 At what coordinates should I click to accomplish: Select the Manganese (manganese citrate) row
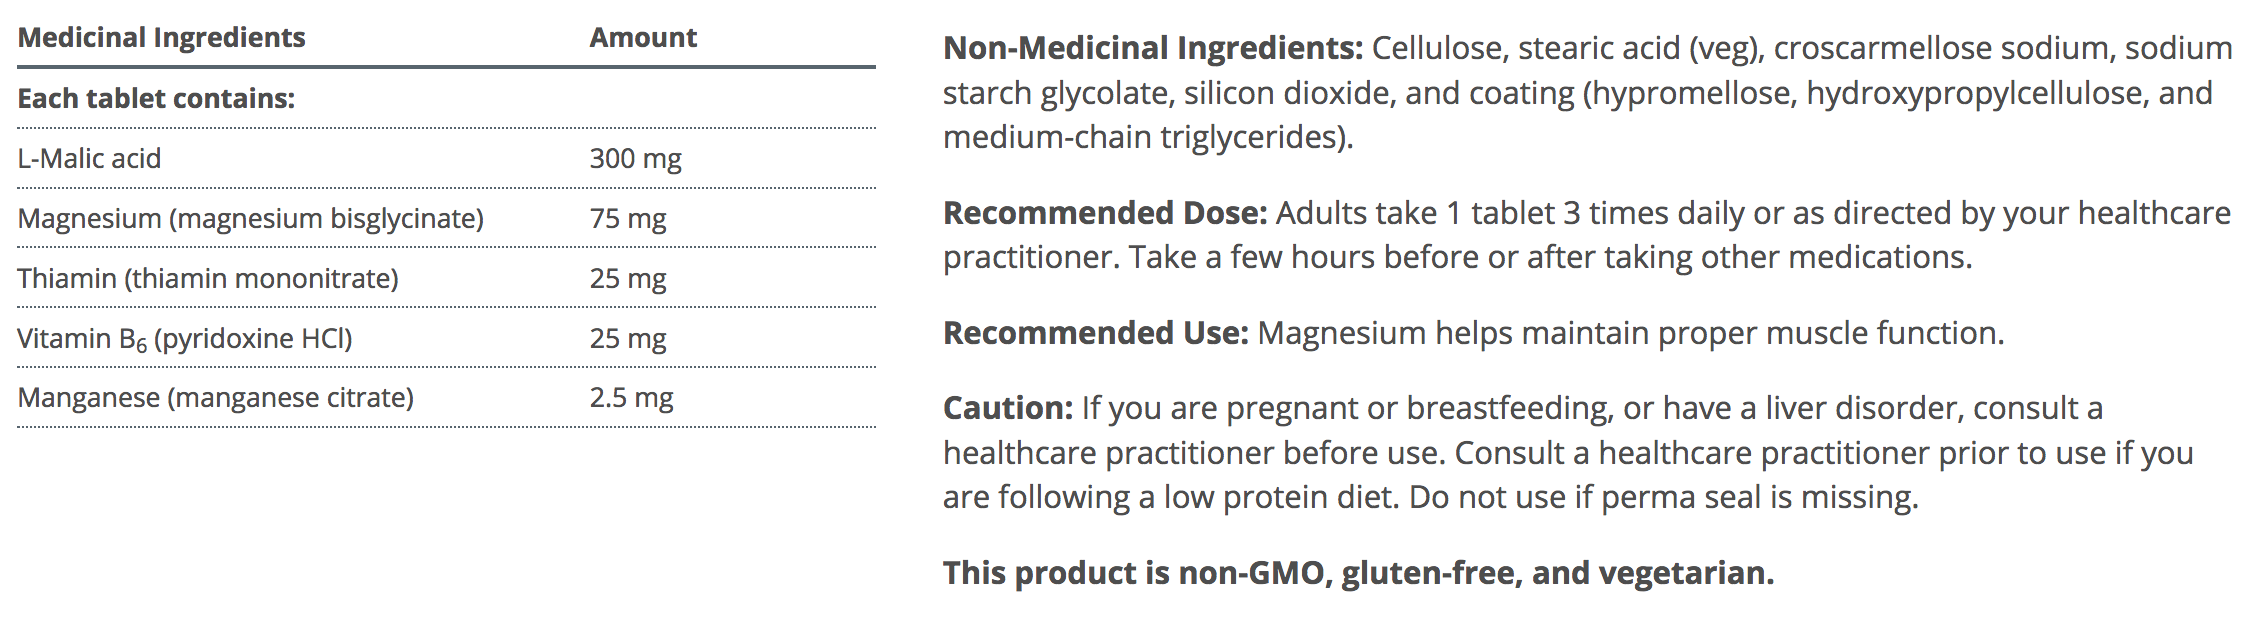click(x=215, y=398)
